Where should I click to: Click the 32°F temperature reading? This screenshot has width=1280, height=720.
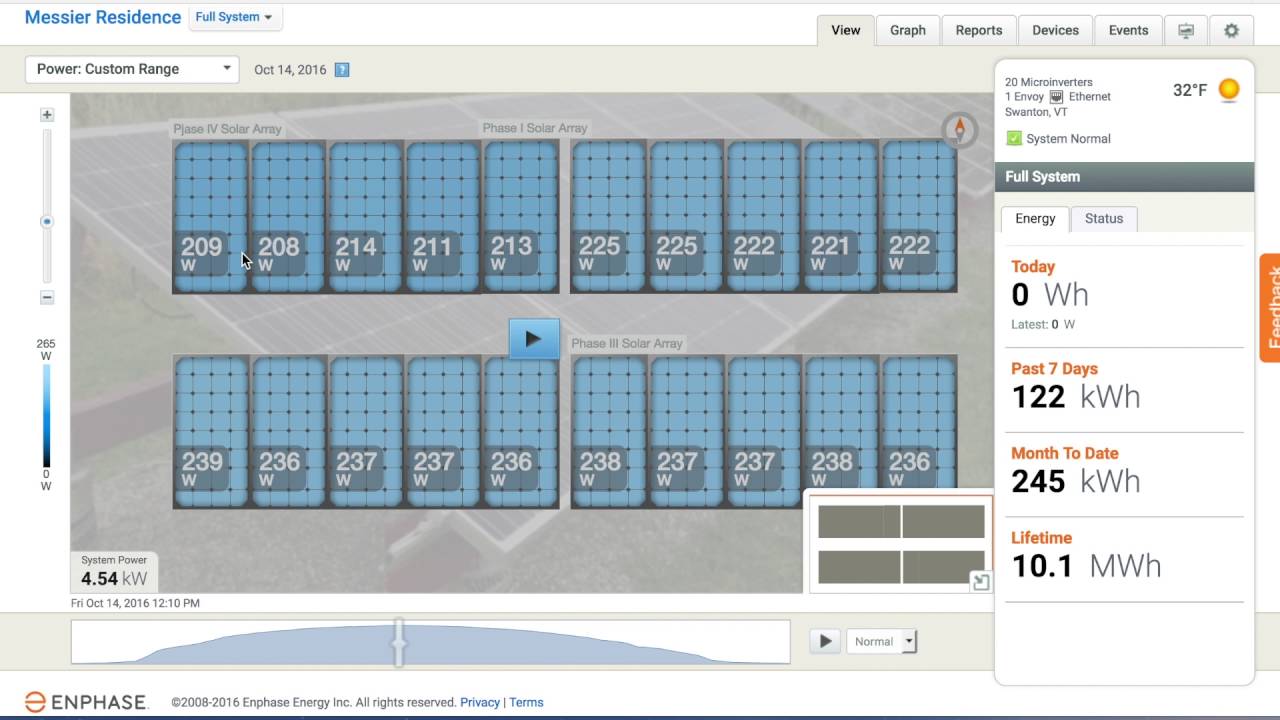(1190, 90)
